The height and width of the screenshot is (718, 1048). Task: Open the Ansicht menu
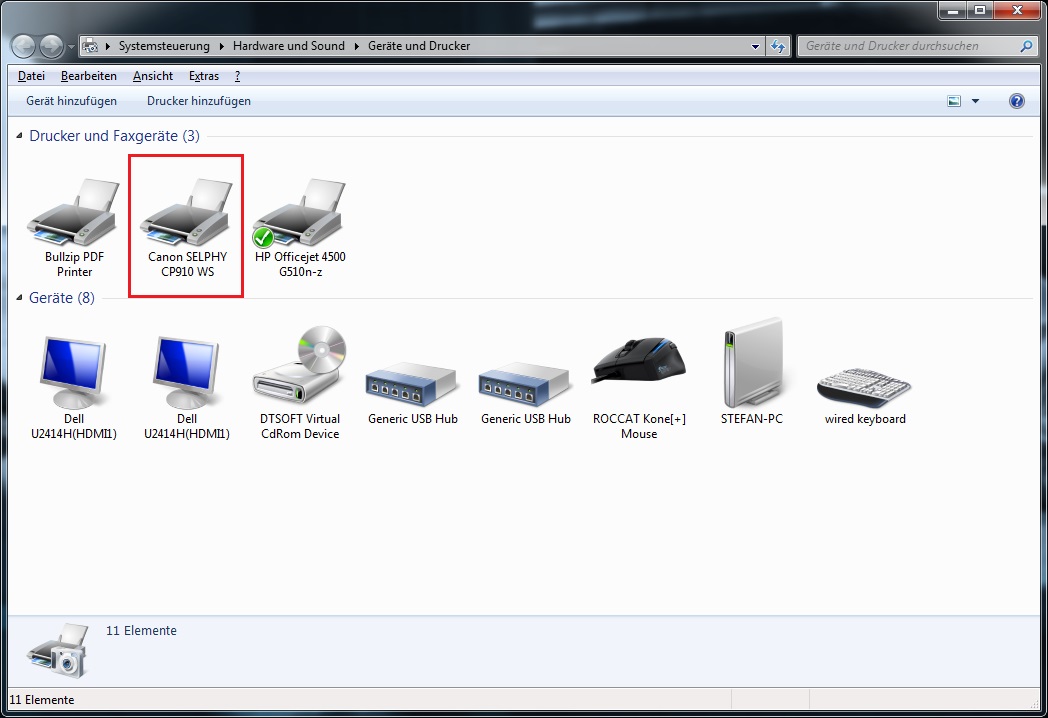(x=153, y=76)
